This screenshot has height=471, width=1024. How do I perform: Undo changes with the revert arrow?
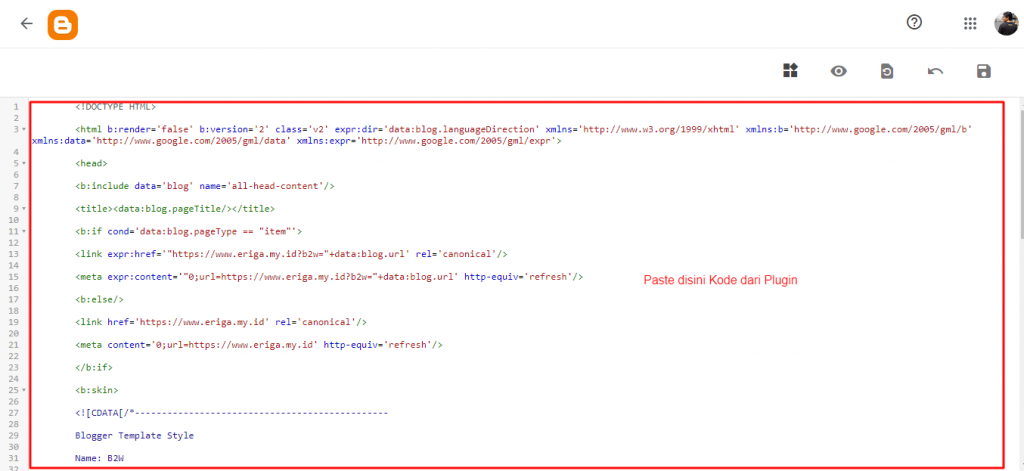point(935,71)
